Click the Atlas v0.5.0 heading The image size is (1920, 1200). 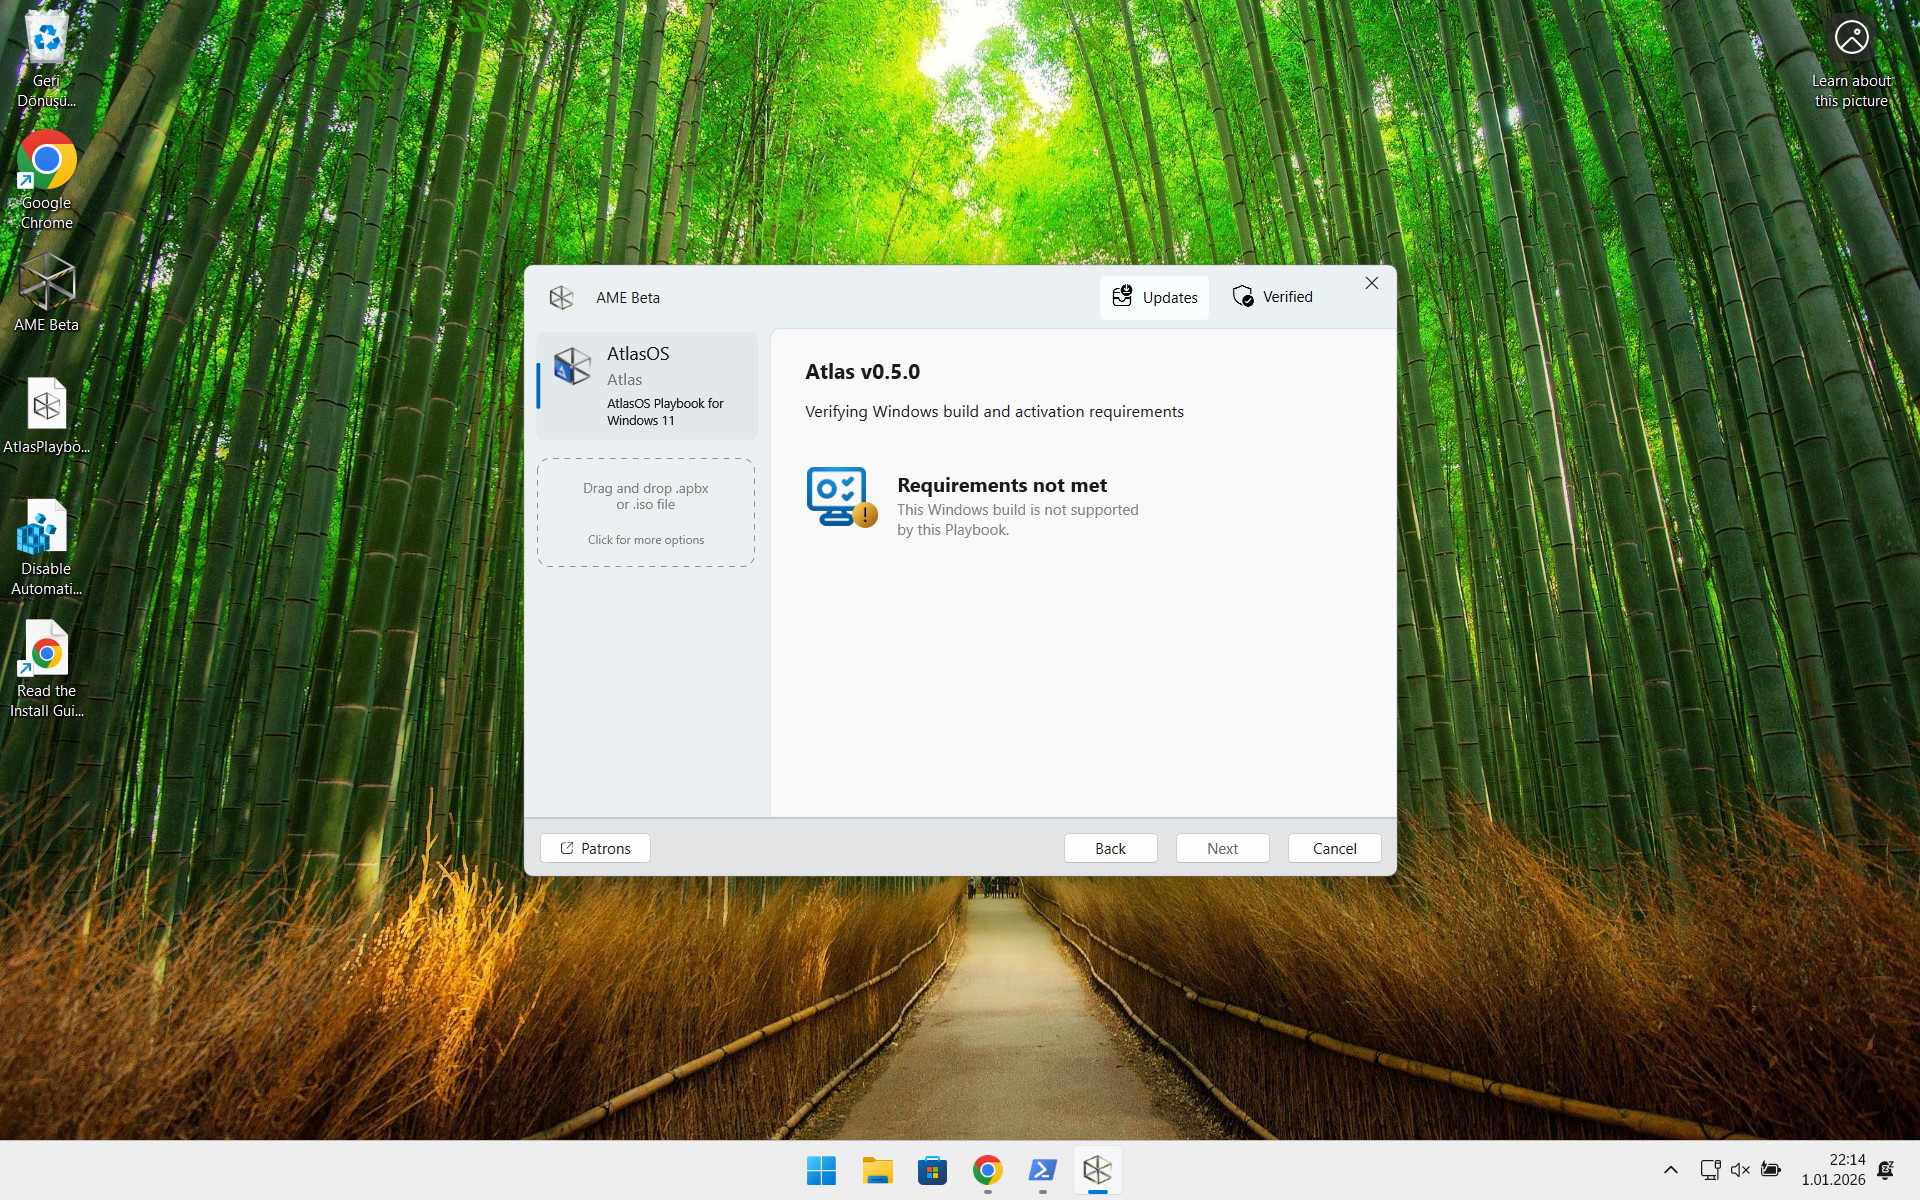click(862, 372)
